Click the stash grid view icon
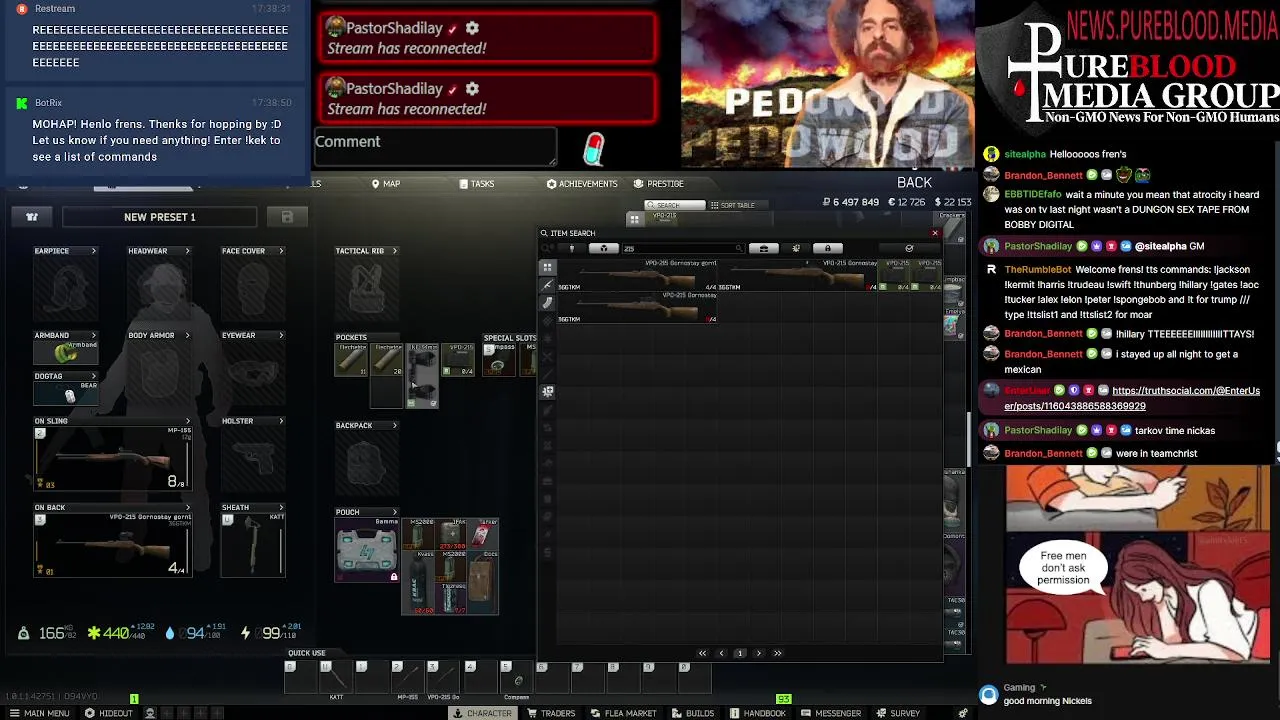This screenshot has width=1280, height=720. 634,219
